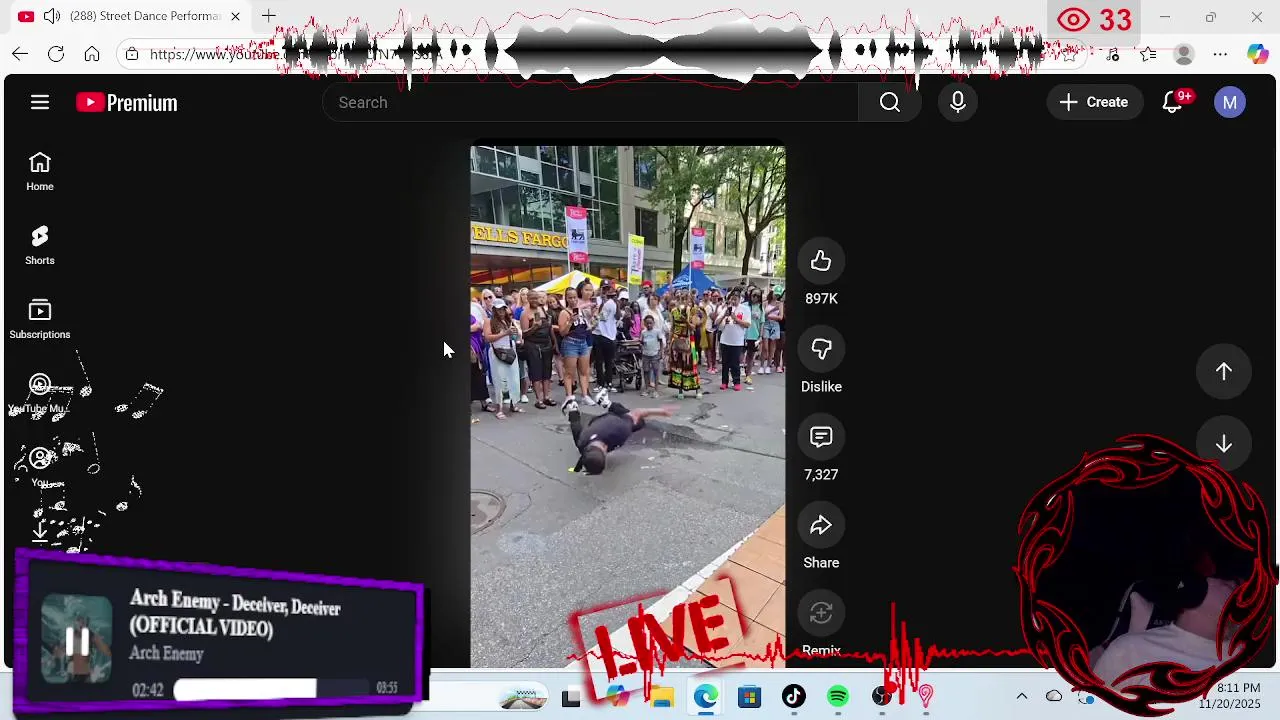The image size is (1280, 720).
Task: Focus the YouTube Search field
Action: click(590, 102)
